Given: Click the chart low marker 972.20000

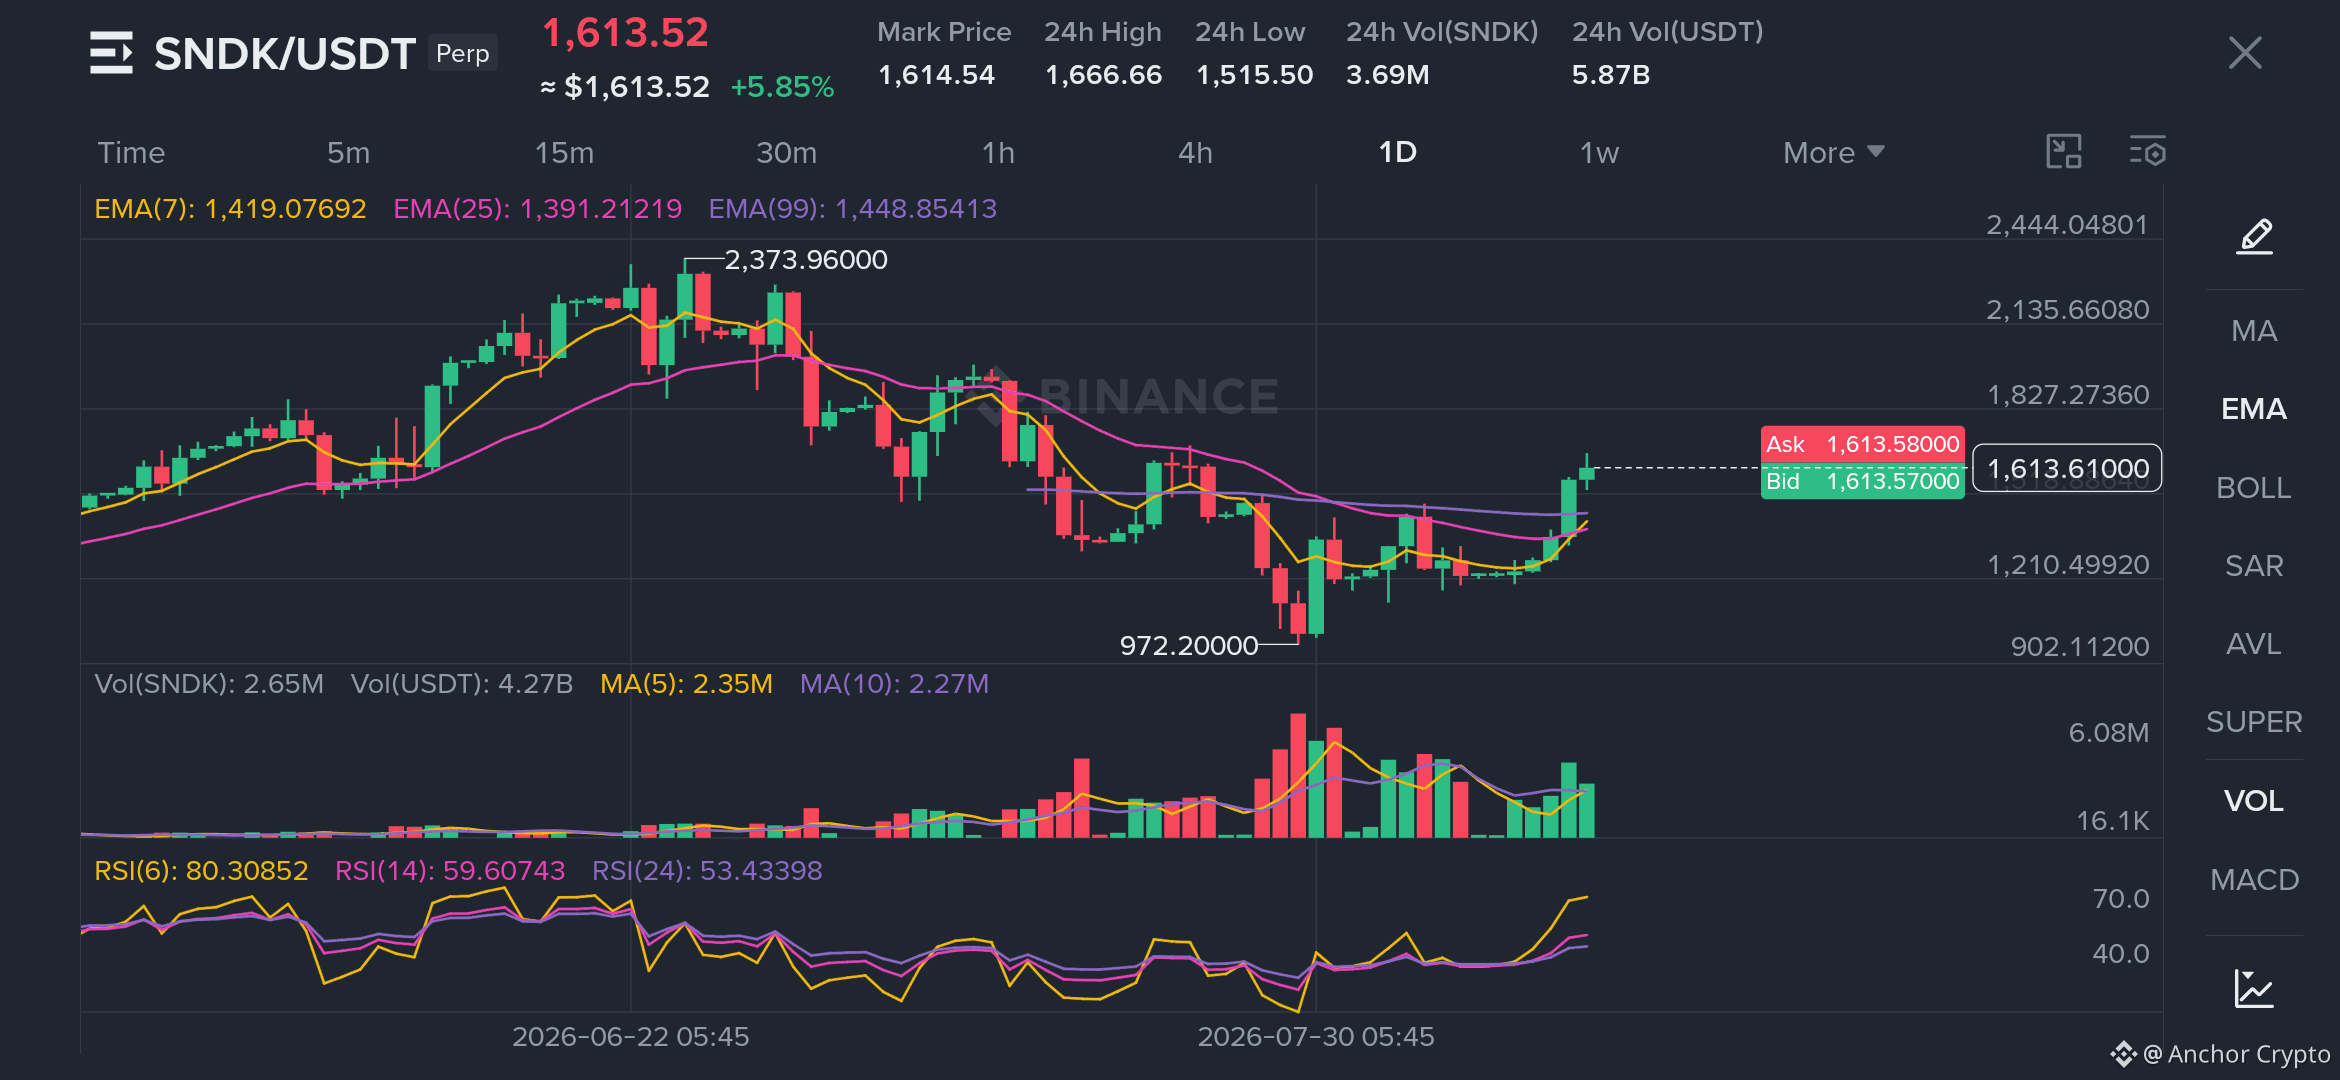Looking at the screenshot, I should (1188, 645).
